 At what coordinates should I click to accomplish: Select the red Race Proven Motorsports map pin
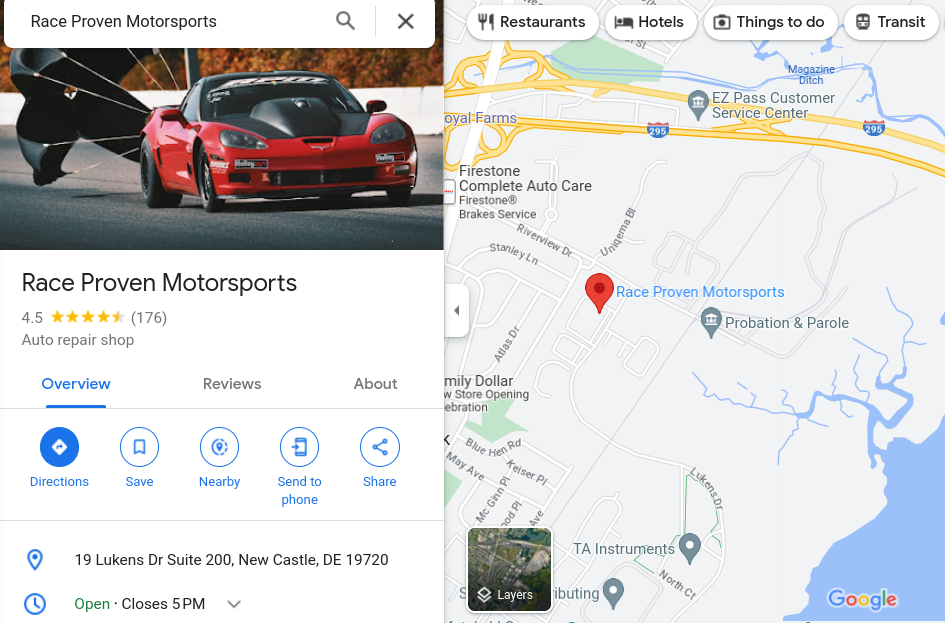pyautogui.click(x=599, y=292)
